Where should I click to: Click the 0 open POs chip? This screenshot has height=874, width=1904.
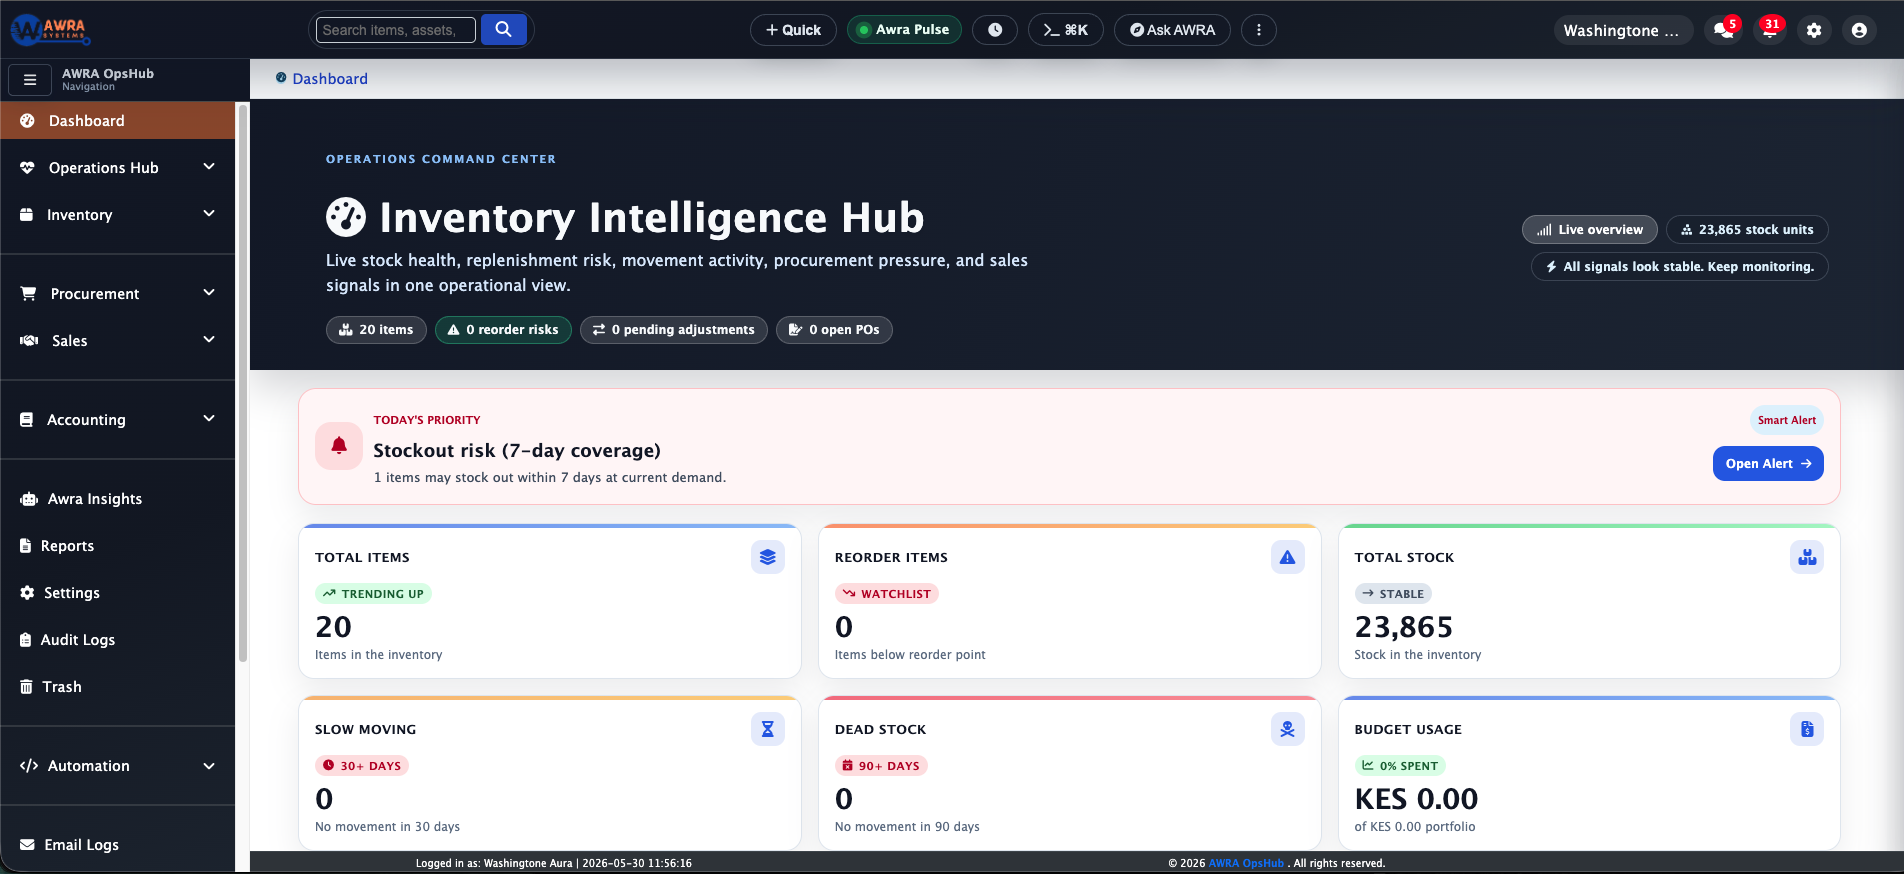(834, 330)
